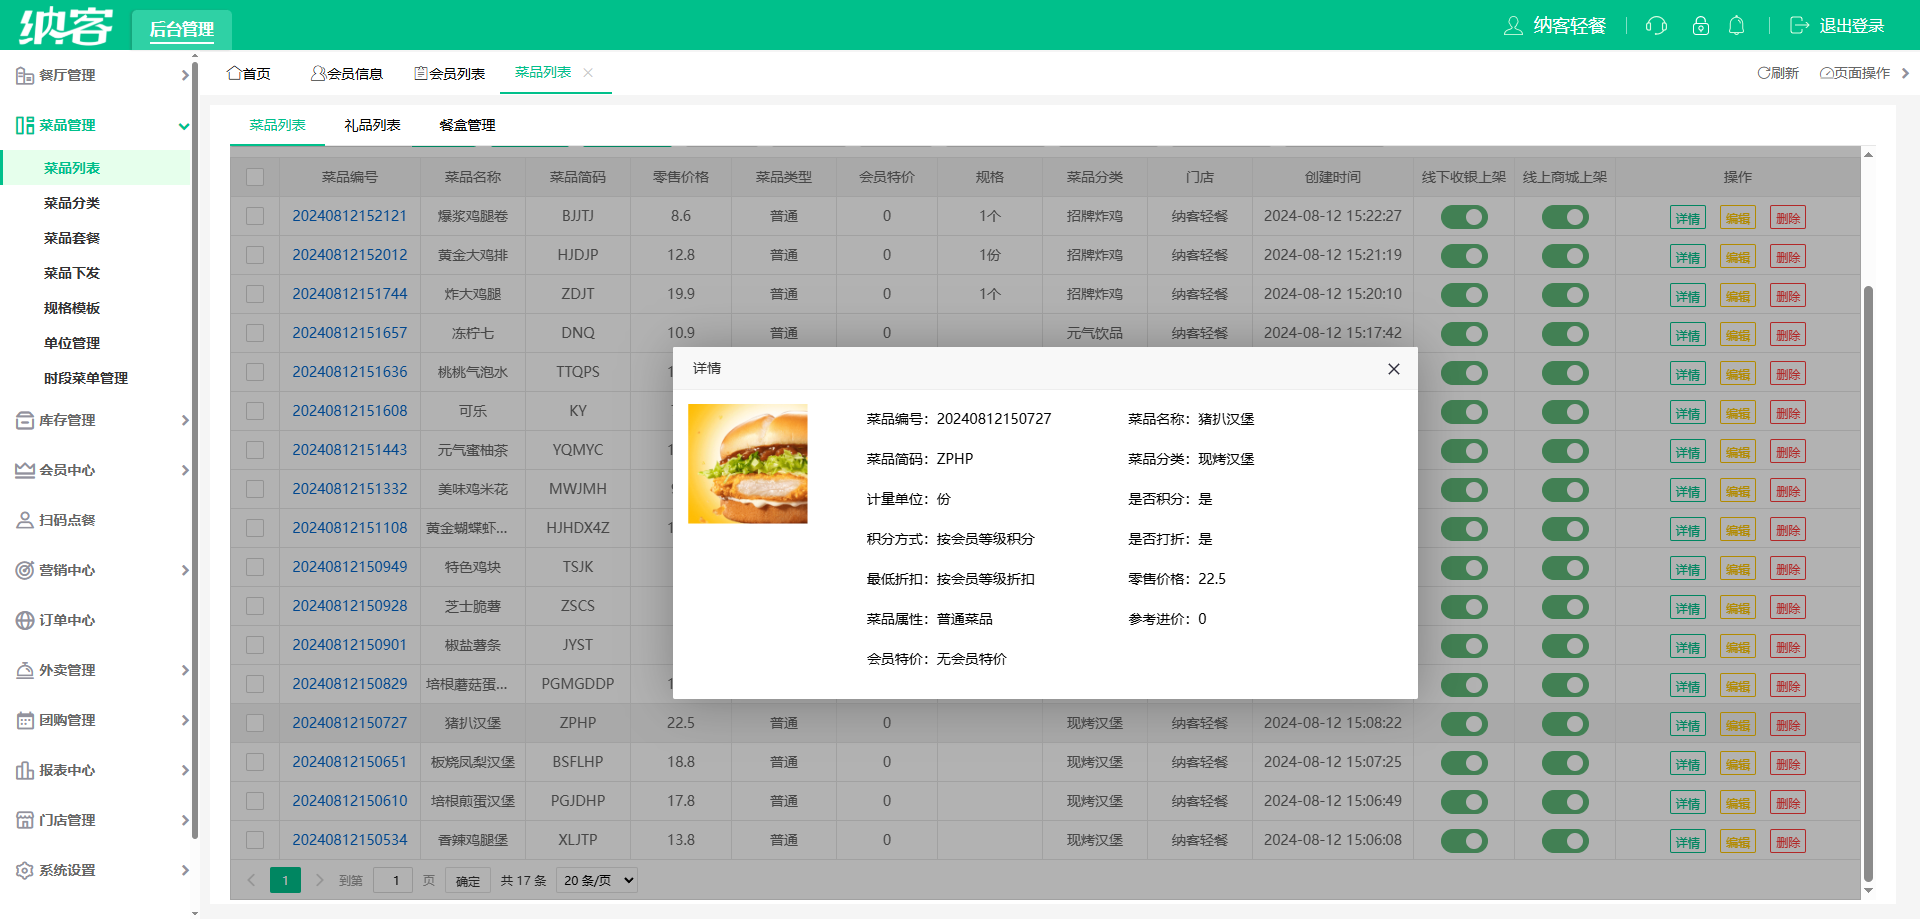Click the 退出登录 text link
Screen dimensions: 1920x919
[x=1851, y=26]
